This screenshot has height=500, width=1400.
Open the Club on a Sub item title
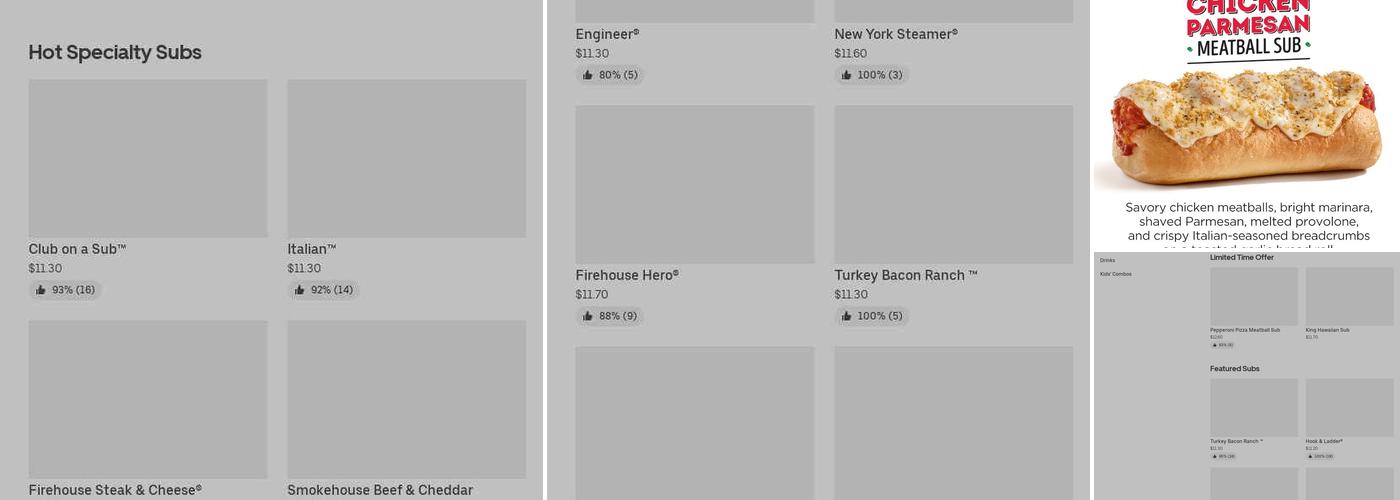tap(77, 249)
